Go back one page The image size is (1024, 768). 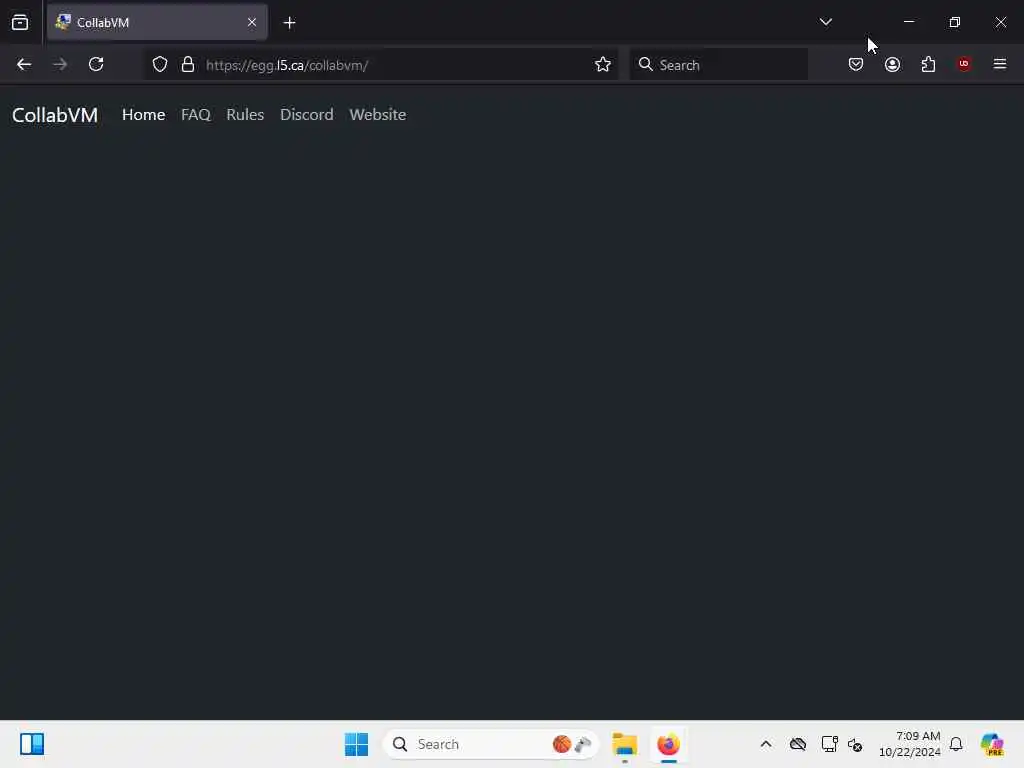tap(24, 64)
